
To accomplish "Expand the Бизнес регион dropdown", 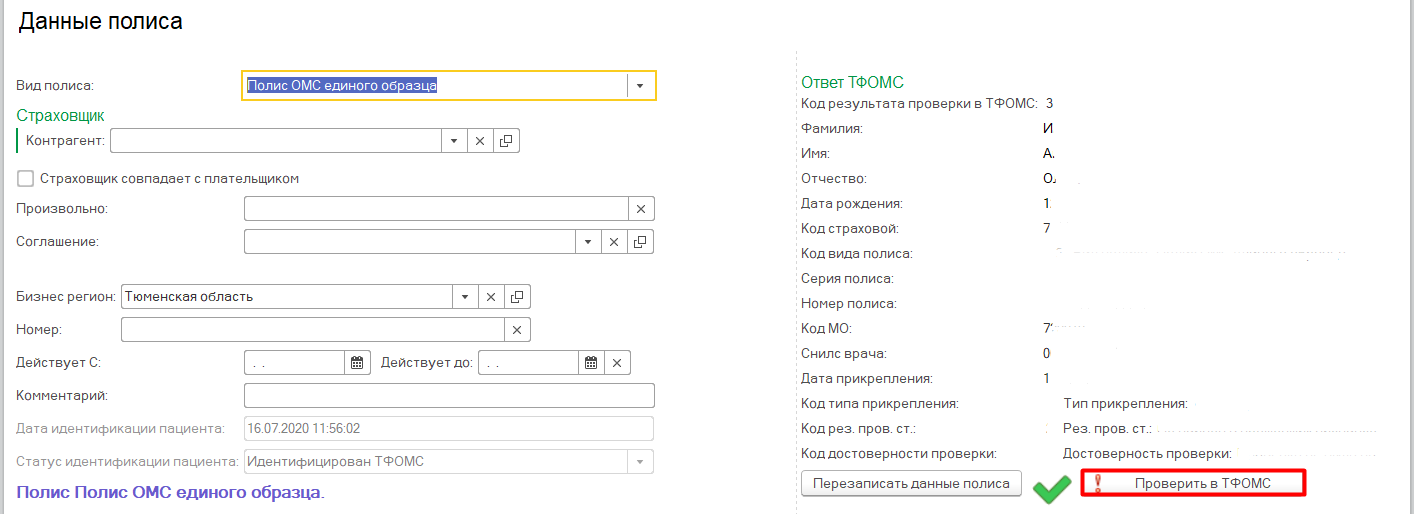I will (x=465, y=297).
